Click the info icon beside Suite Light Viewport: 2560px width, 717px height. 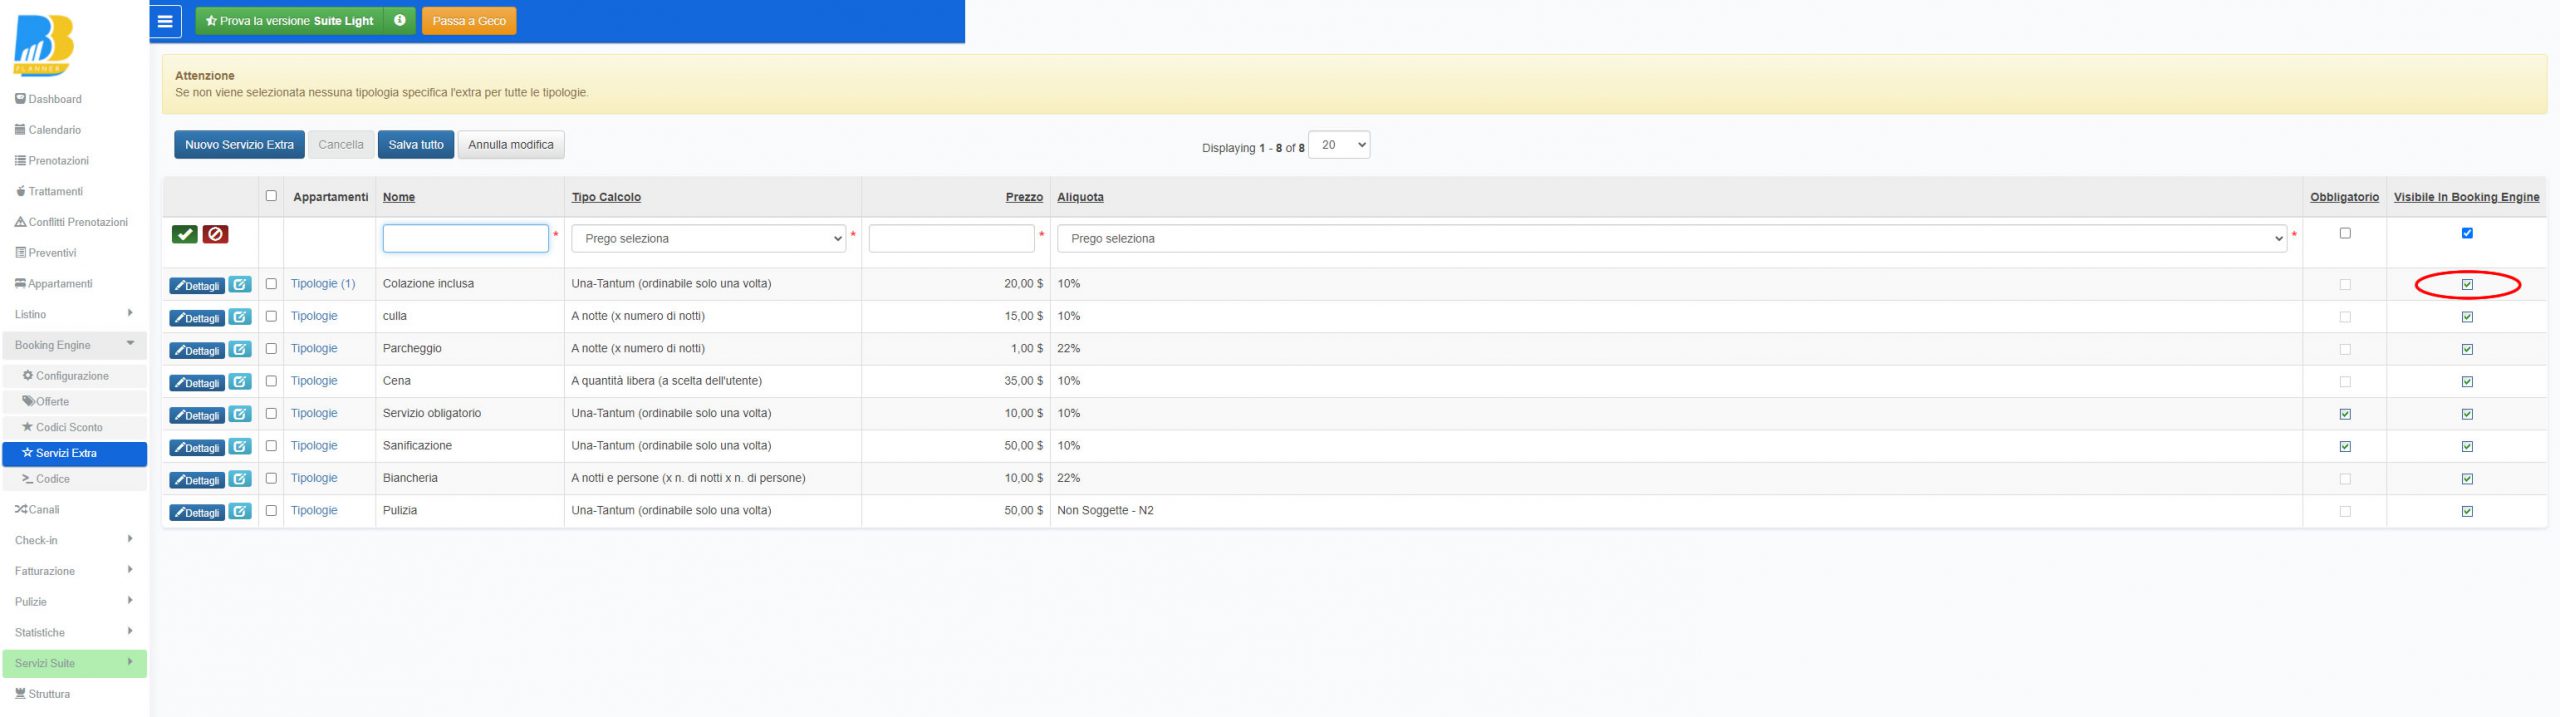399,21
